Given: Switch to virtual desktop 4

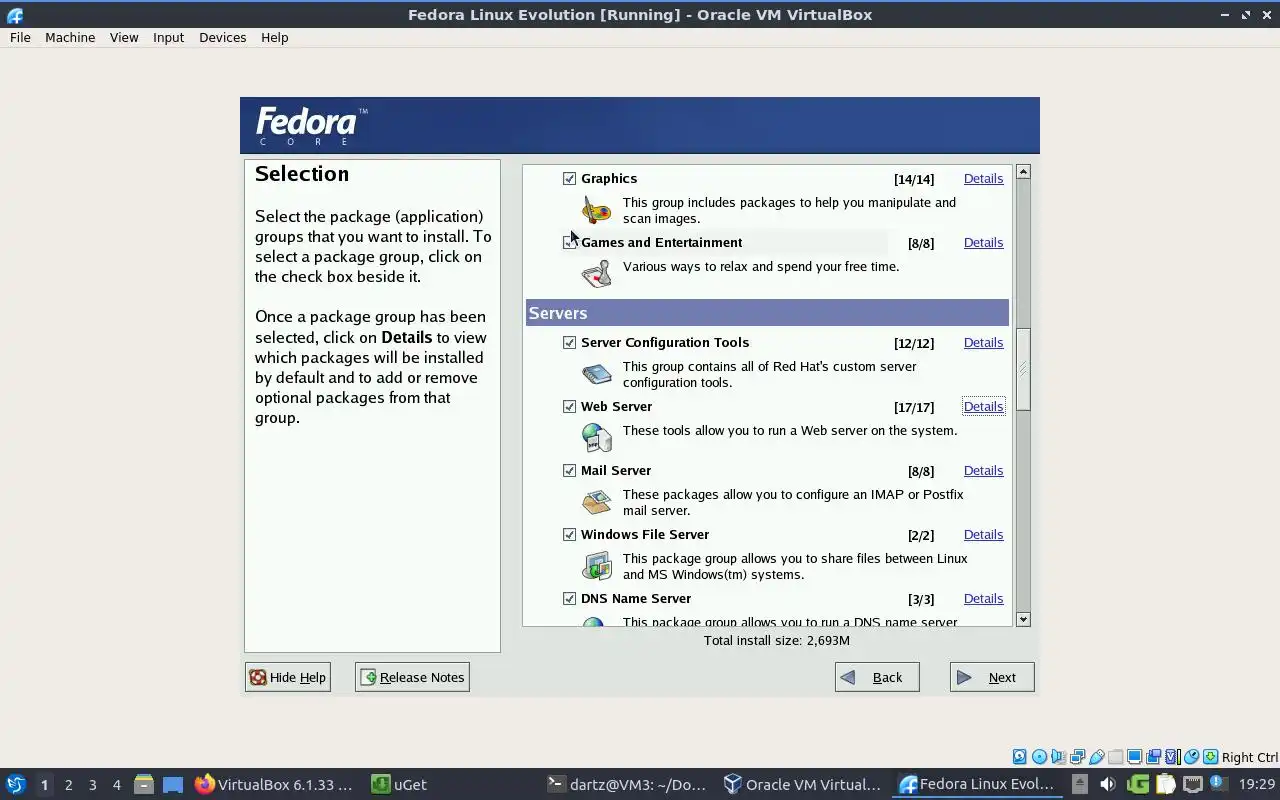Looking at the screenshot, I should 116,785.
